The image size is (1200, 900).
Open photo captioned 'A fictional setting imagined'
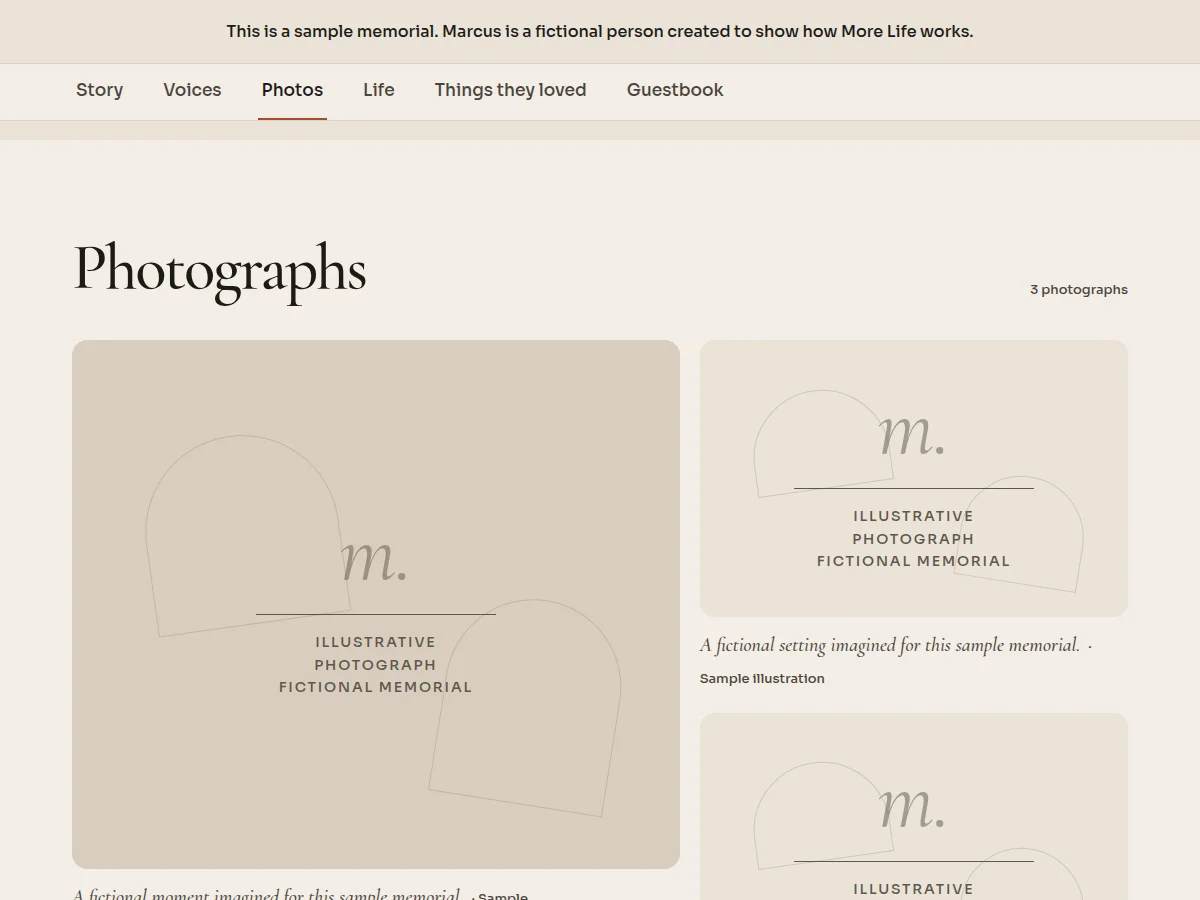tap(914, 478)
